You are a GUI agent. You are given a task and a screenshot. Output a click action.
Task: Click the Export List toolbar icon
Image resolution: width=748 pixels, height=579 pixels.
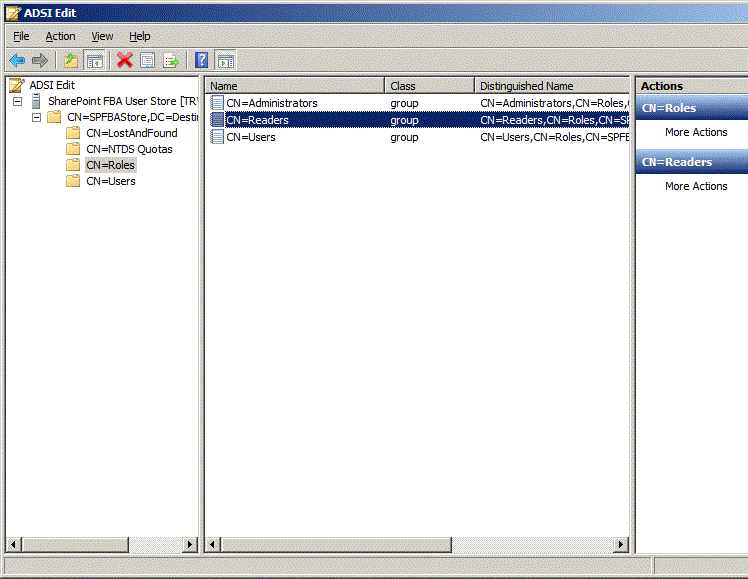171,61
